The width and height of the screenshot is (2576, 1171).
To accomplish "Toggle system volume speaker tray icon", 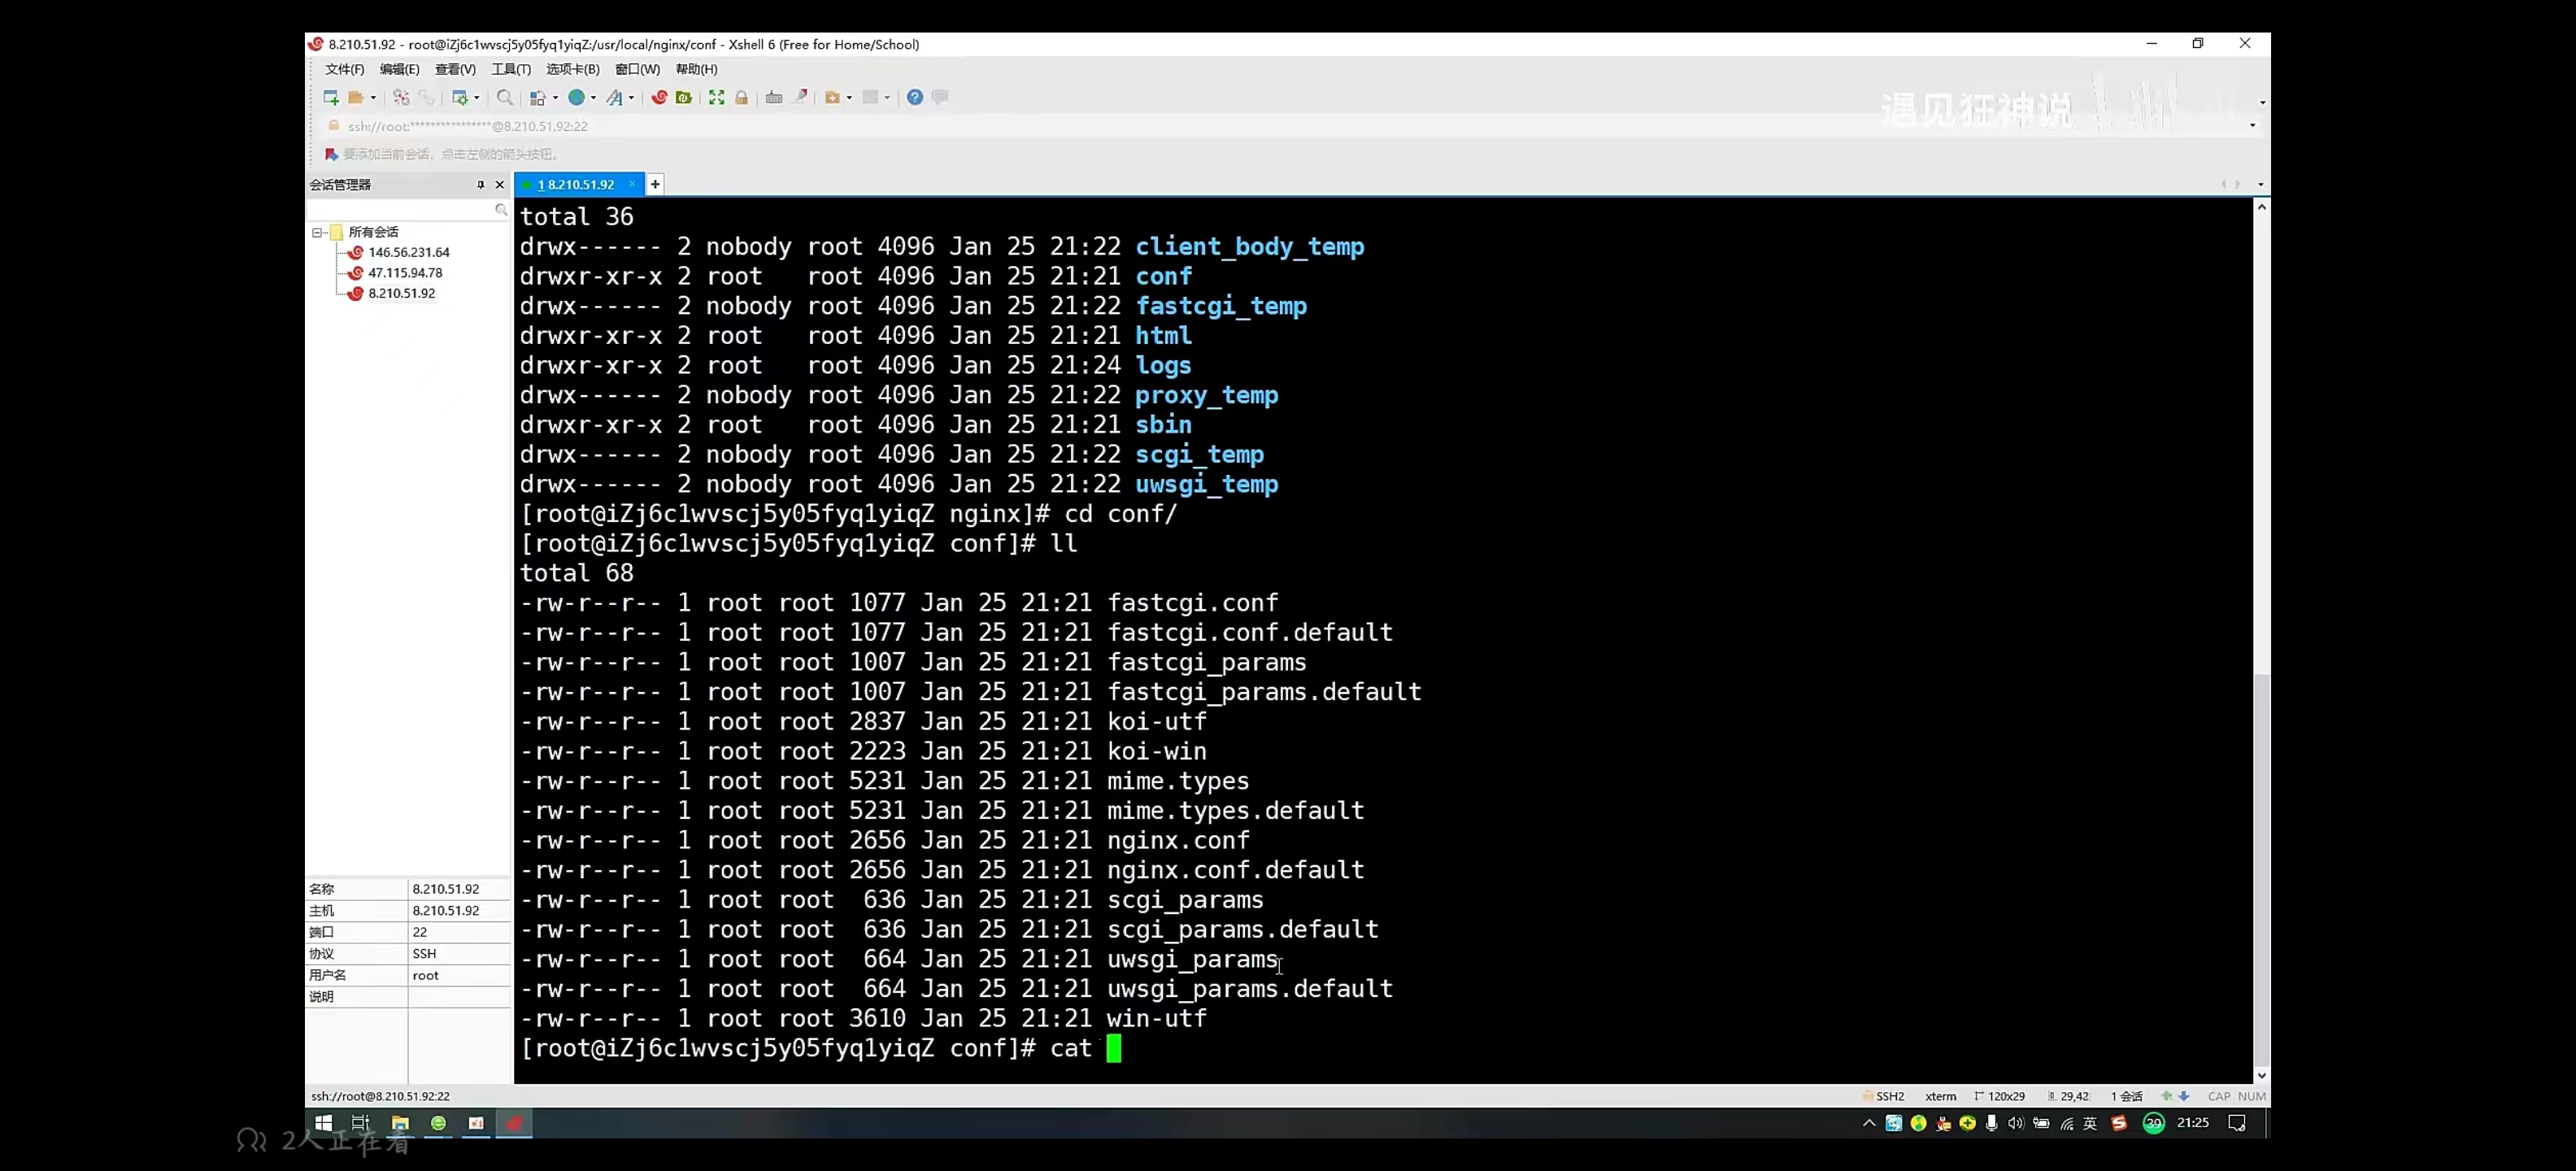I will tap(2016, 1123).
